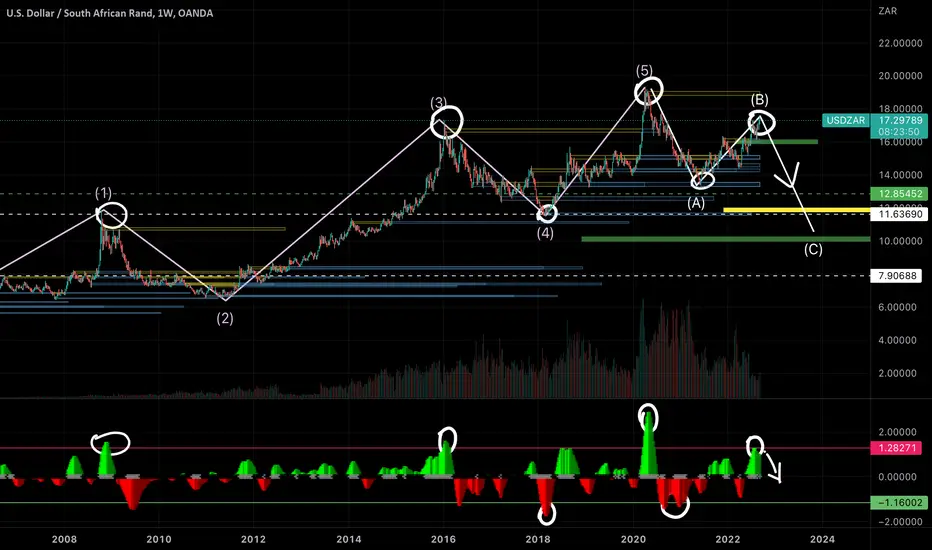Select the green 12.85452 price level label

tap(899, 194)
